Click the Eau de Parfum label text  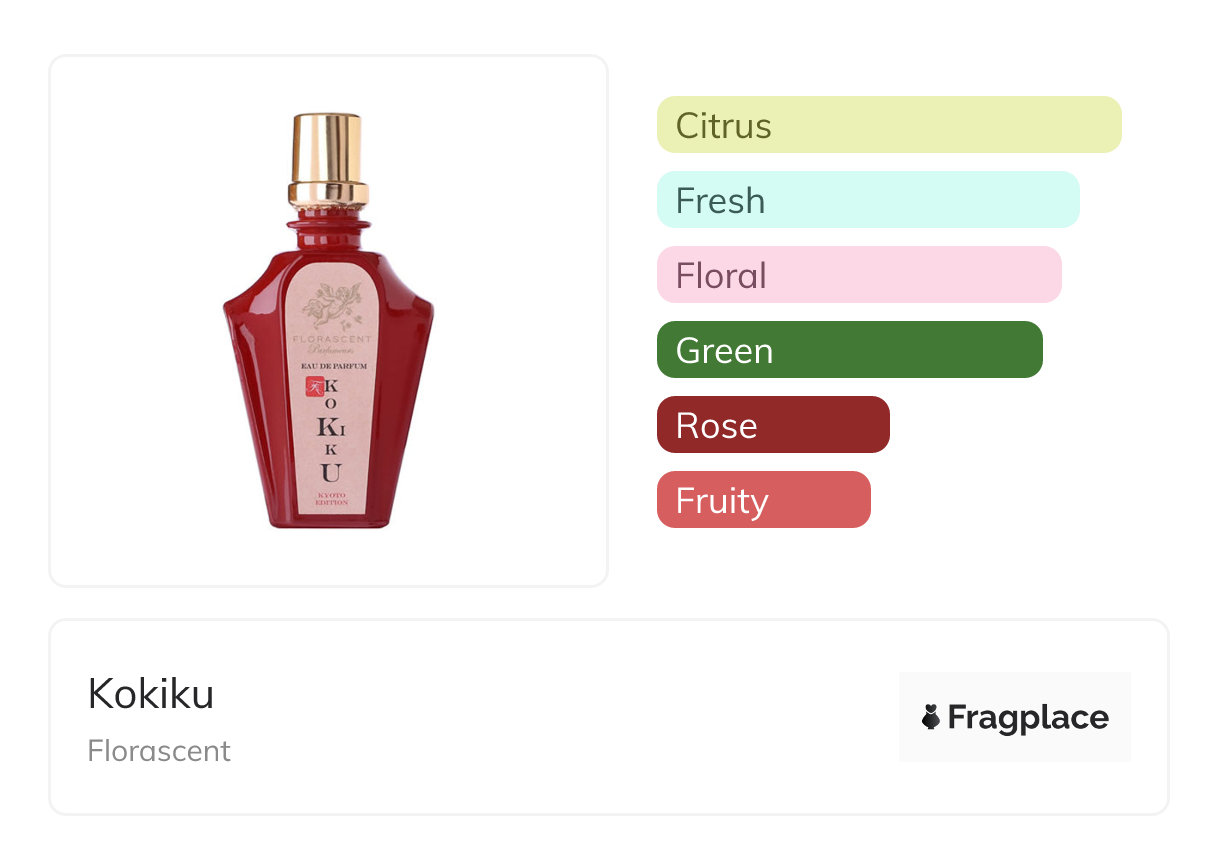(330, 367)
